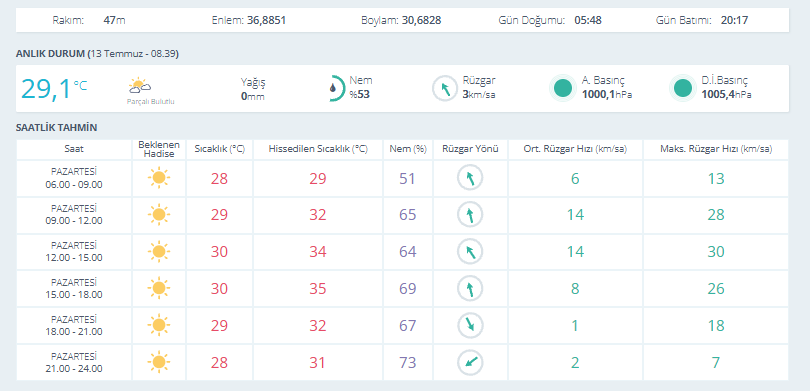This screenshot has width=810, height=391.
Task: Click wind direction arrow for 21.00 - 24.00
Action: tap(470, 362)
